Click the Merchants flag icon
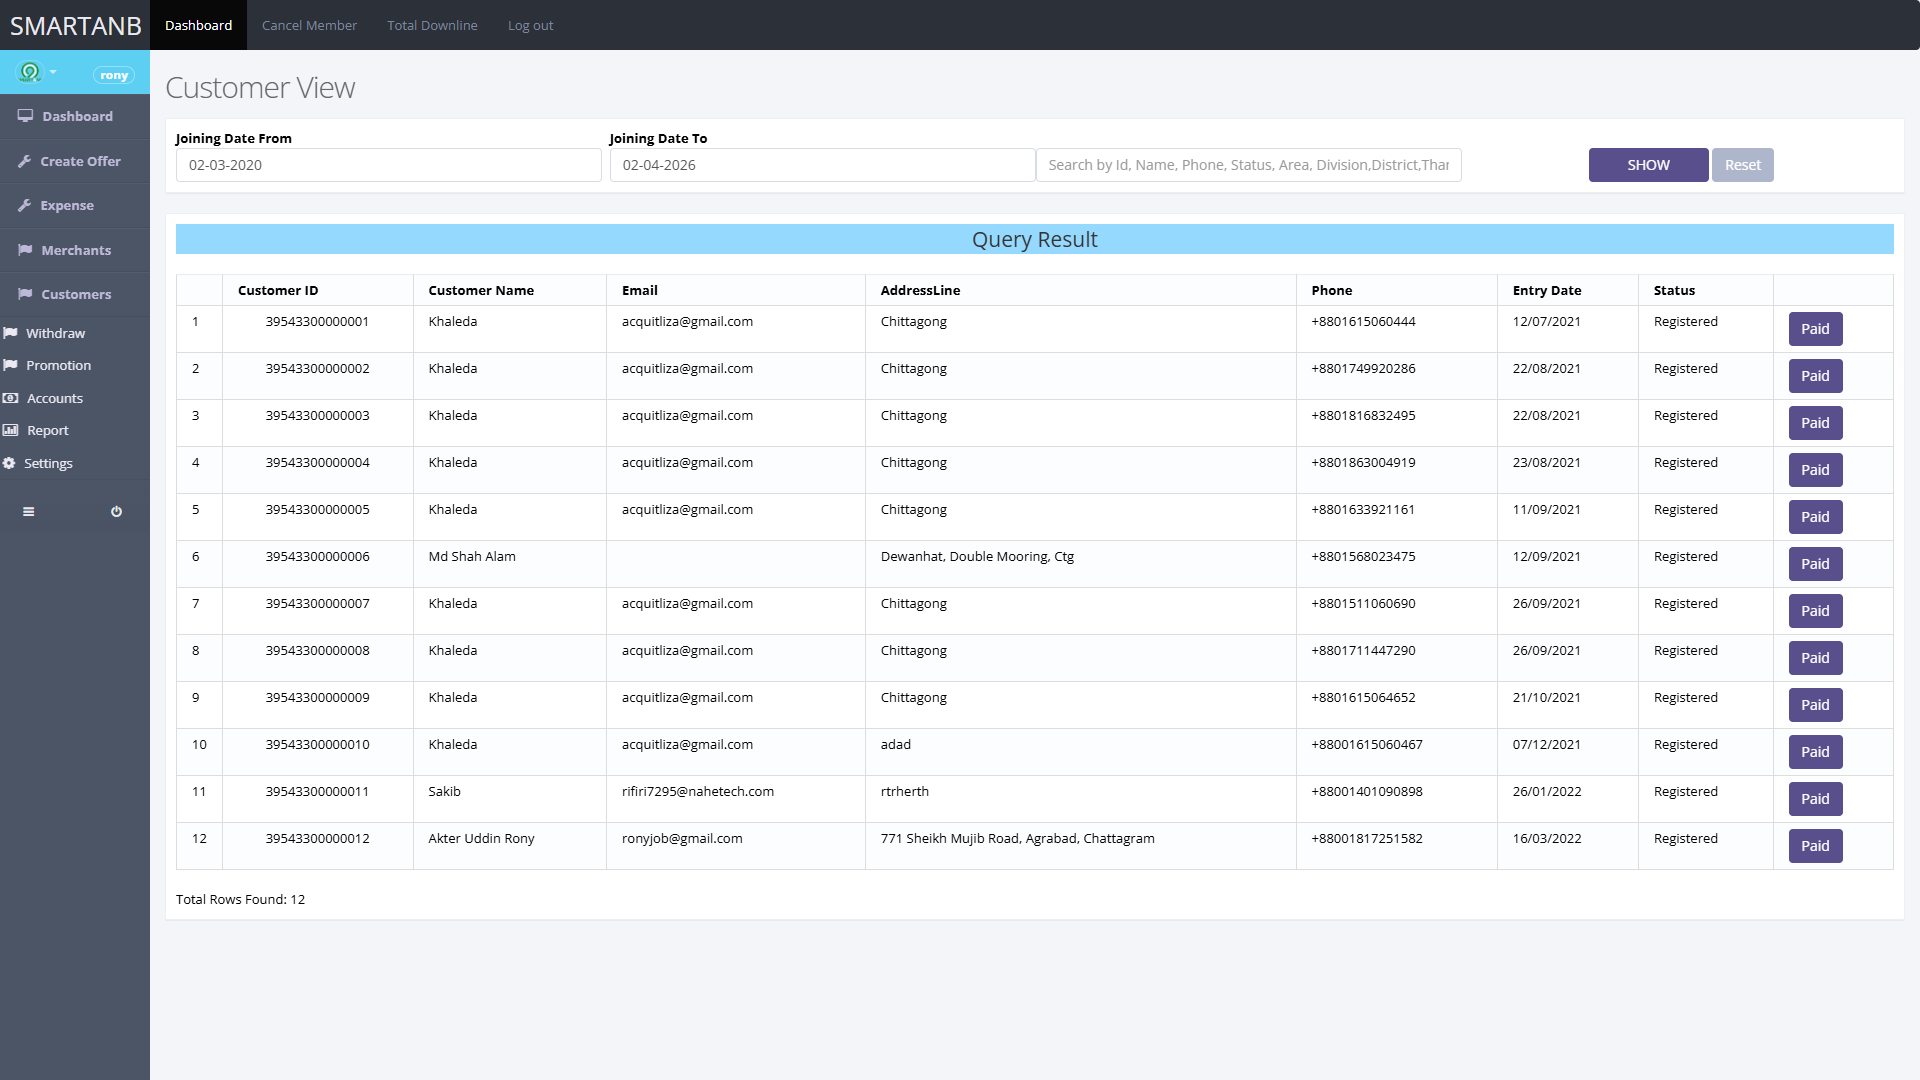The image size is (1920, 1080). (x=25, y=250)
